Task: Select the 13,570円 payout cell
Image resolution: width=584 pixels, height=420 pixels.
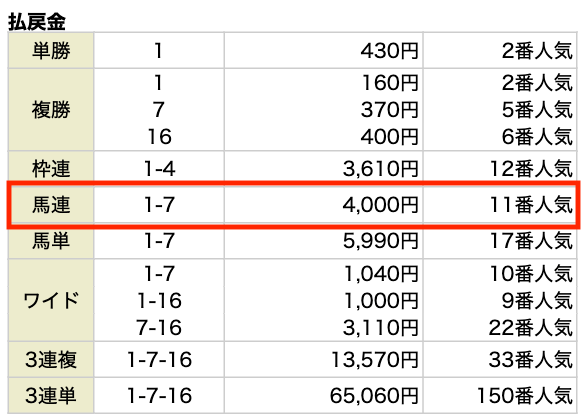Action: click(375, 360)
